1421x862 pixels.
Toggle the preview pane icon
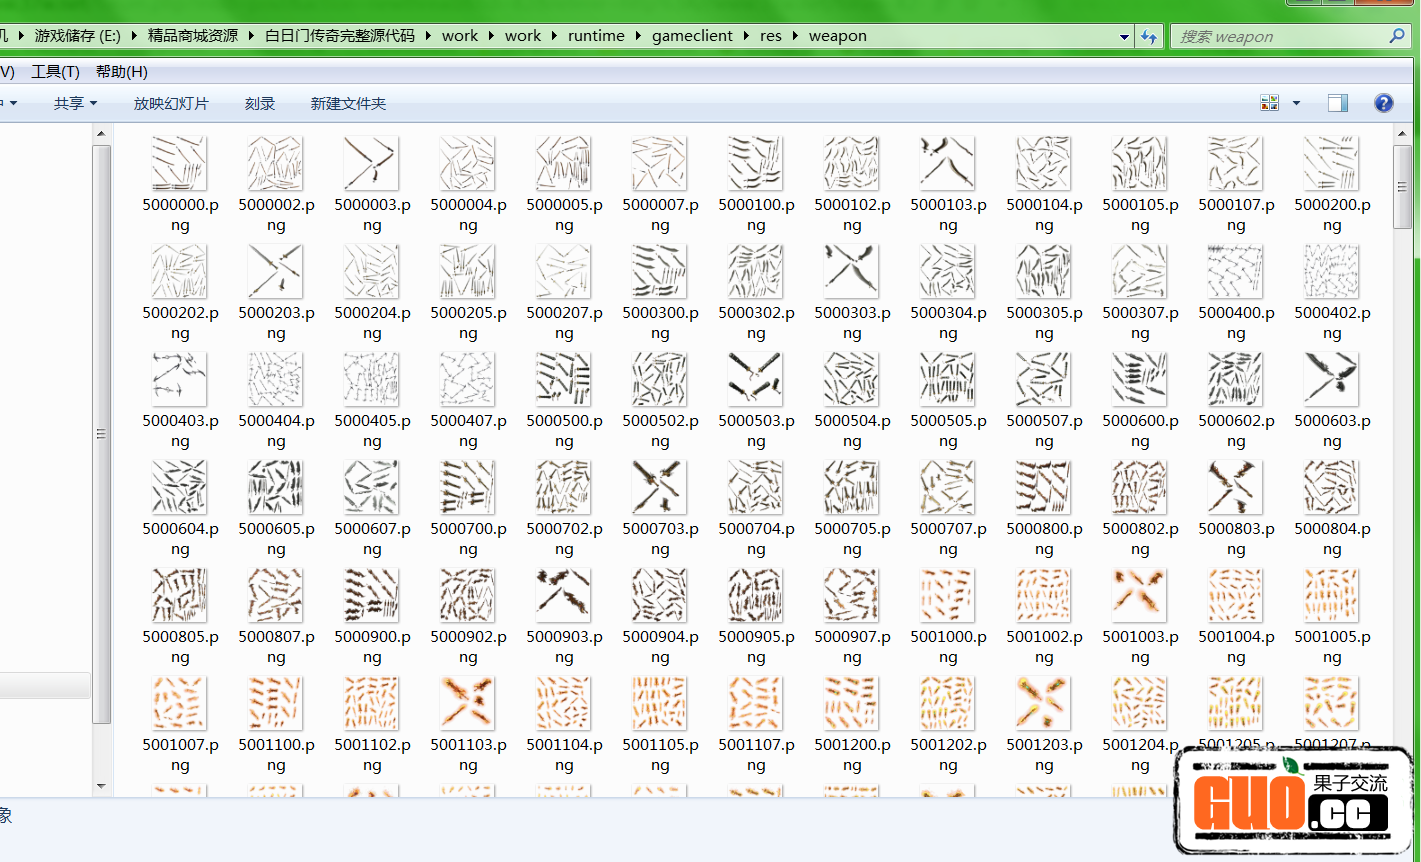point(1337,102)
